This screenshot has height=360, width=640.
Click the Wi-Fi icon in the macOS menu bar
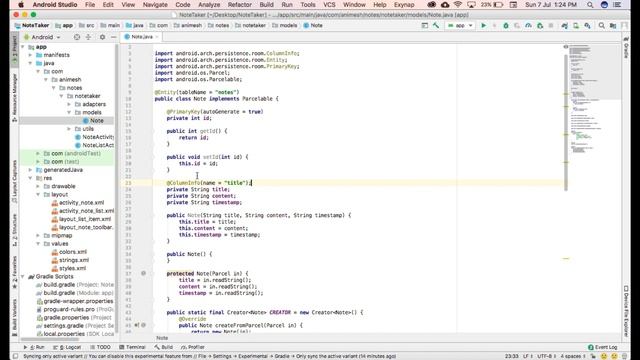point(458,5)
